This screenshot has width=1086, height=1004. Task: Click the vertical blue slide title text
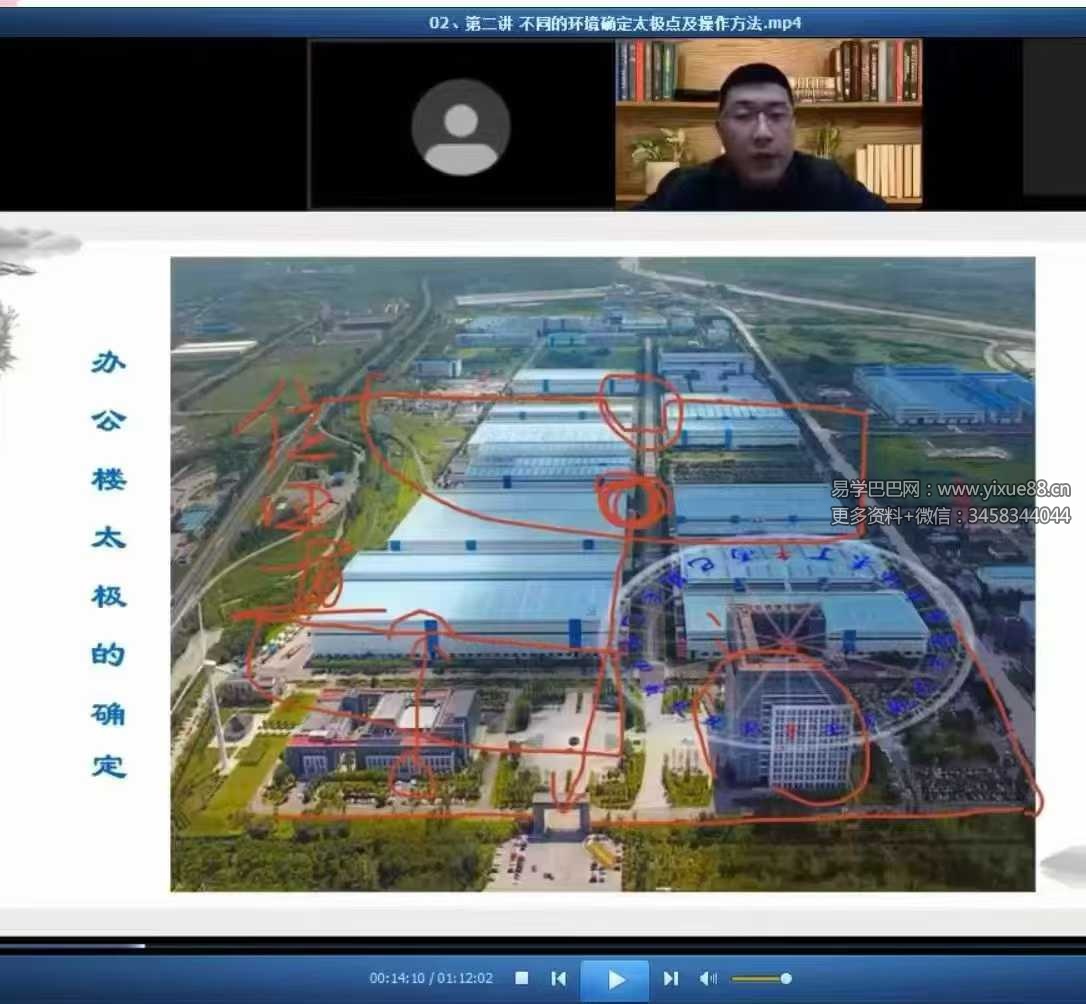click(108, 565)
